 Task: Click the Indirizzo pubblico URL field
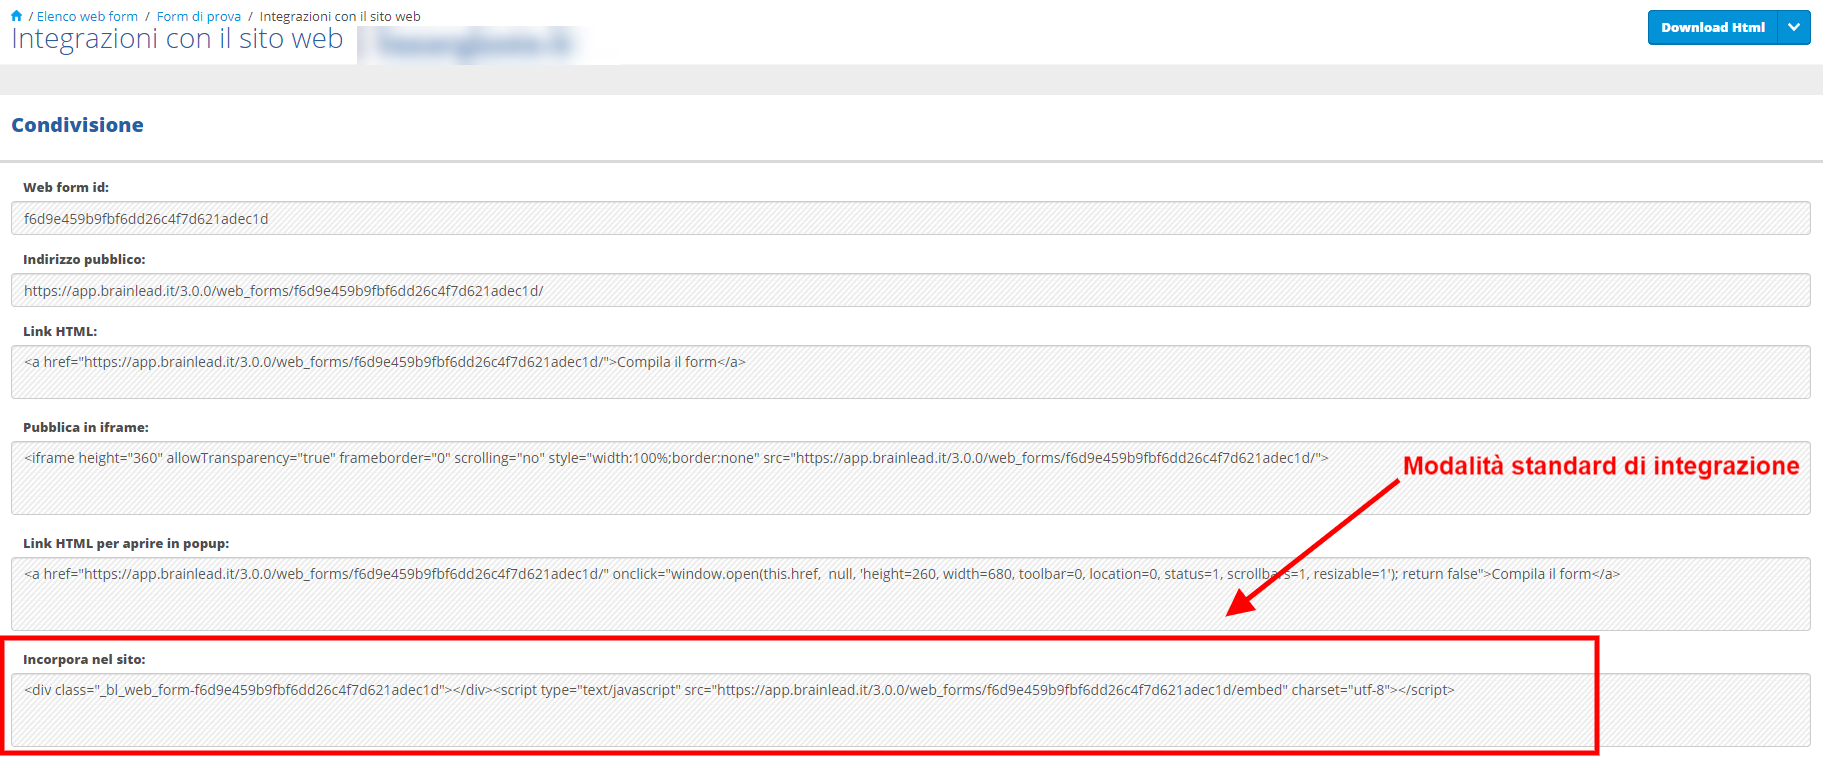[910, 290]
